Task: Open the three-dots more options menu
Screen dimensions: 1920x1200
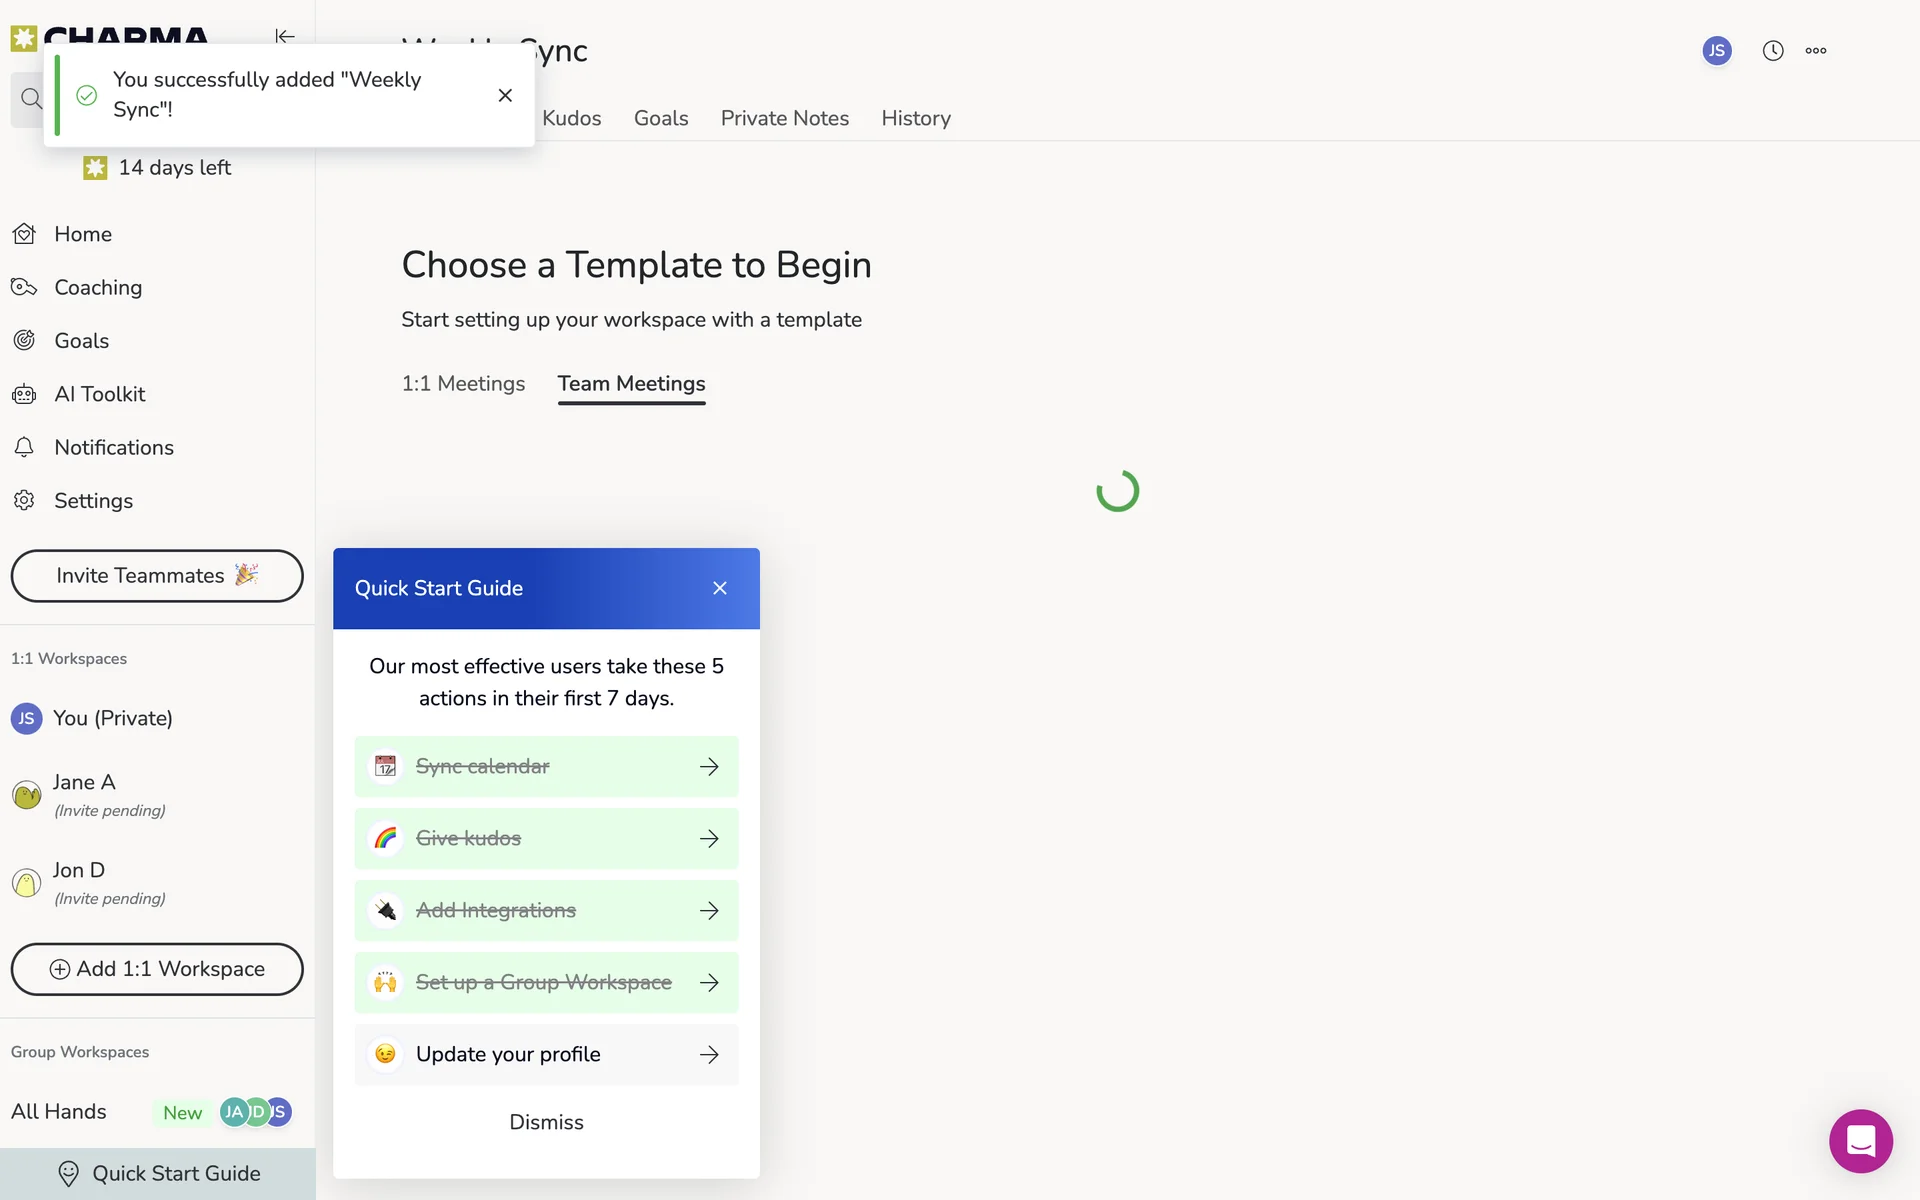Action: [1816, 51]
